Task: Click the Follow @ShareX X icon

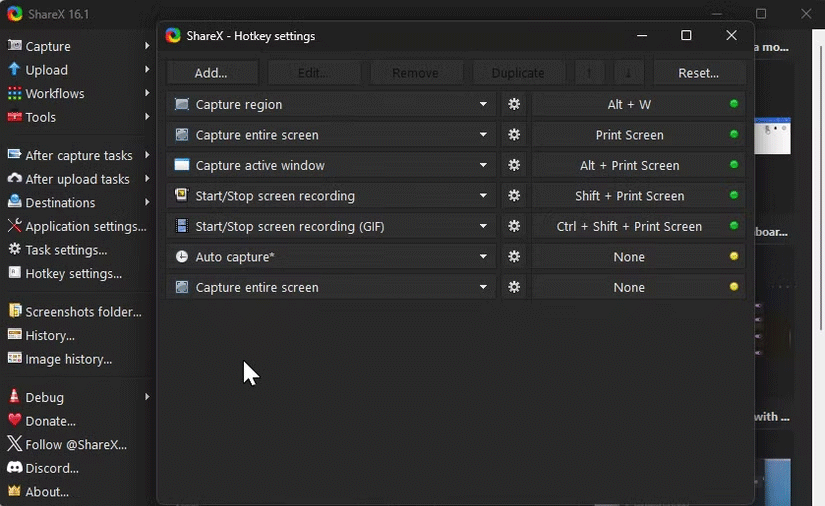Action: coord(14,444)
